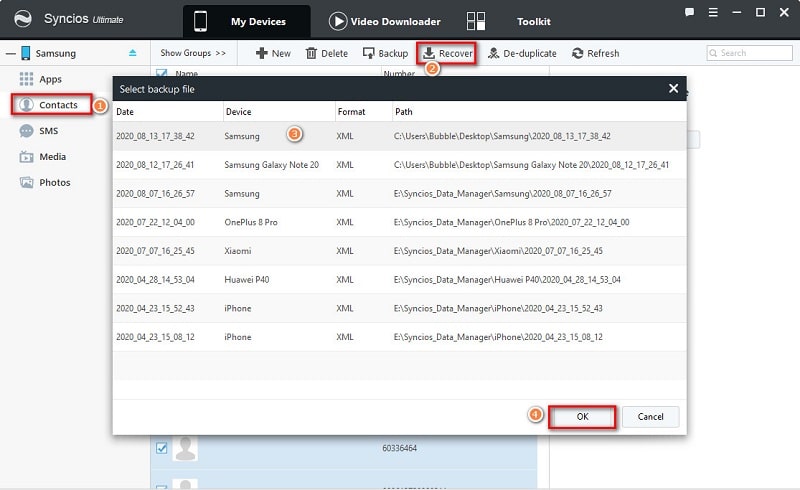
Task: Click the Backup toolbar button
Action: (385, 53)
